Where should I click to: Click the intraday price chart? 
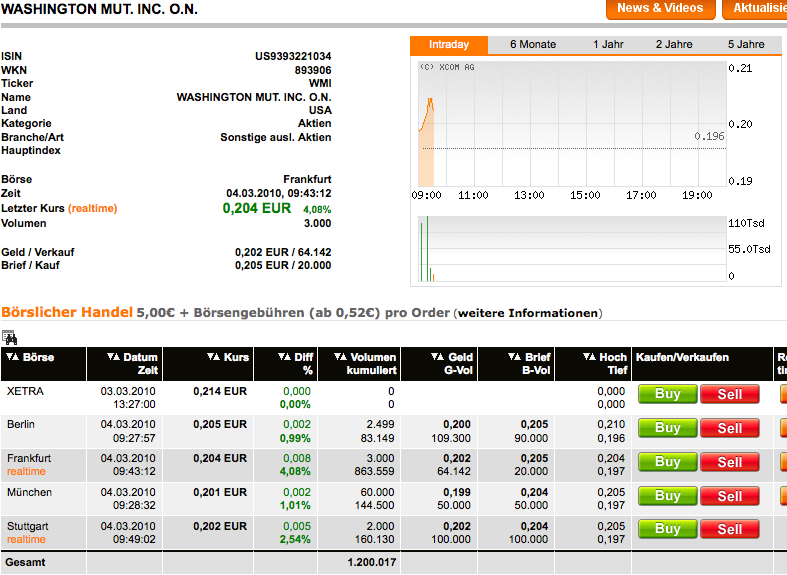point(572,124)
